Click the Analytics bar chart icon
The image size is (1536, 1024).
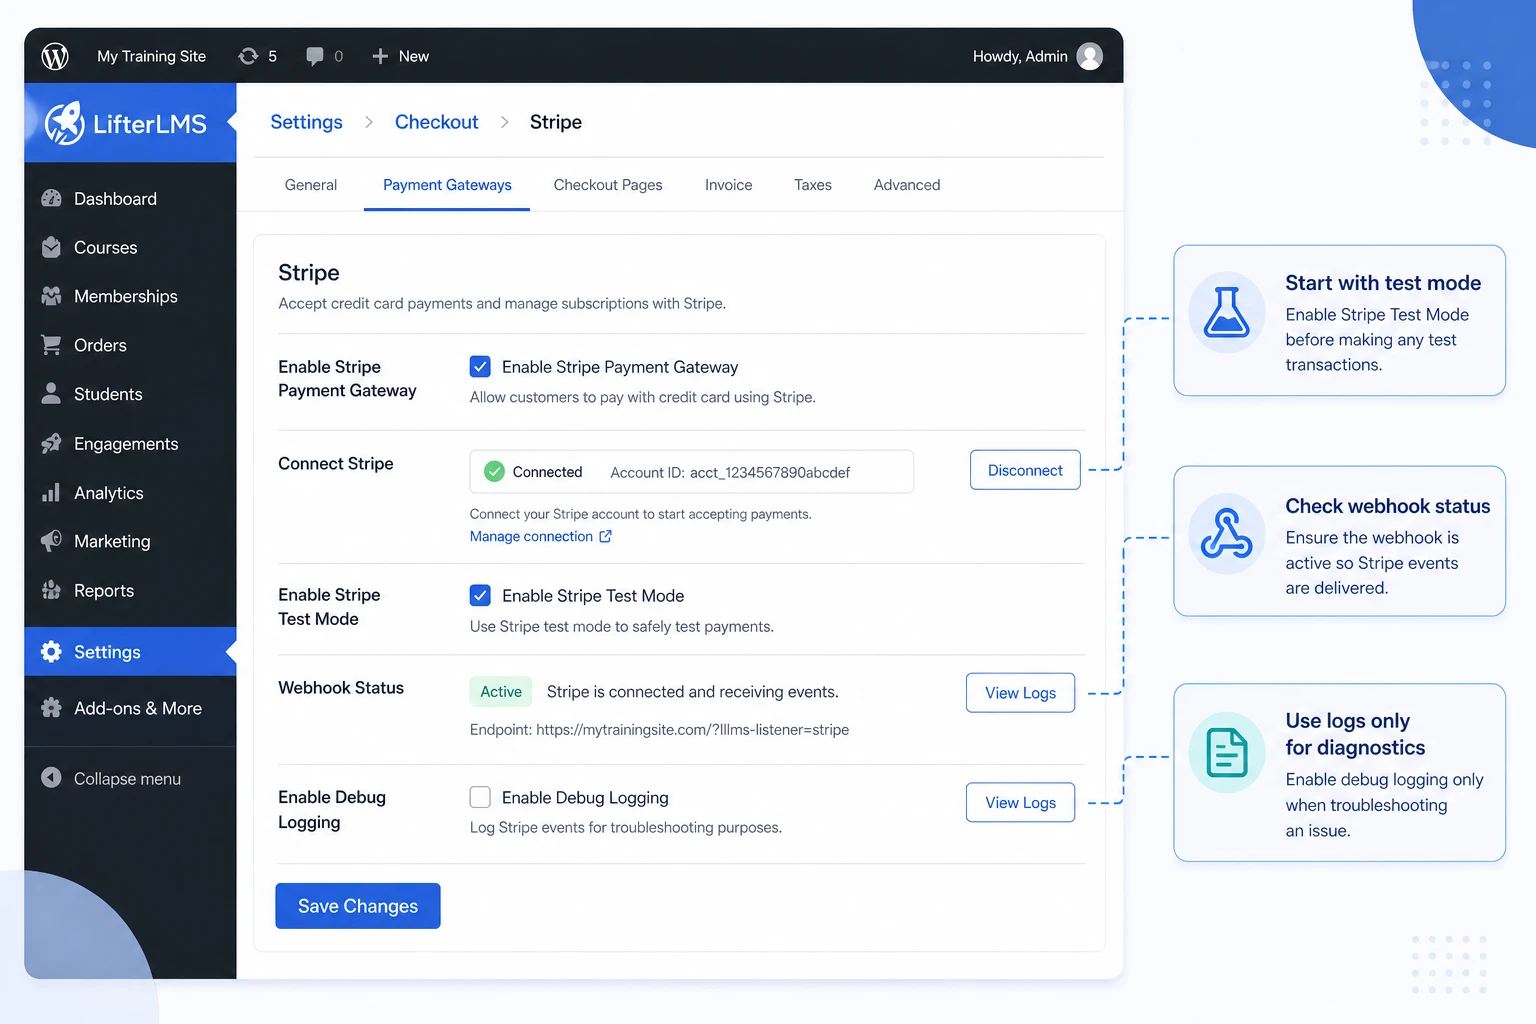point(51,492)
